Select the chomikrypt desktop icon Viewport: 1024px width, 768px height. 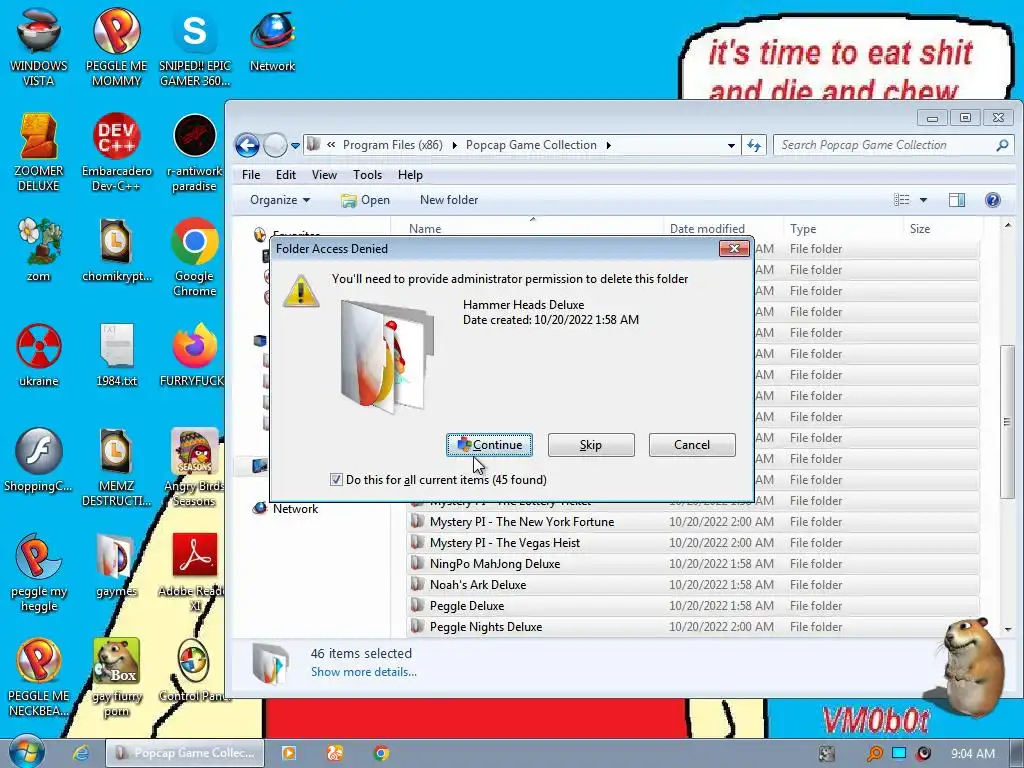[x=116, y=251]
